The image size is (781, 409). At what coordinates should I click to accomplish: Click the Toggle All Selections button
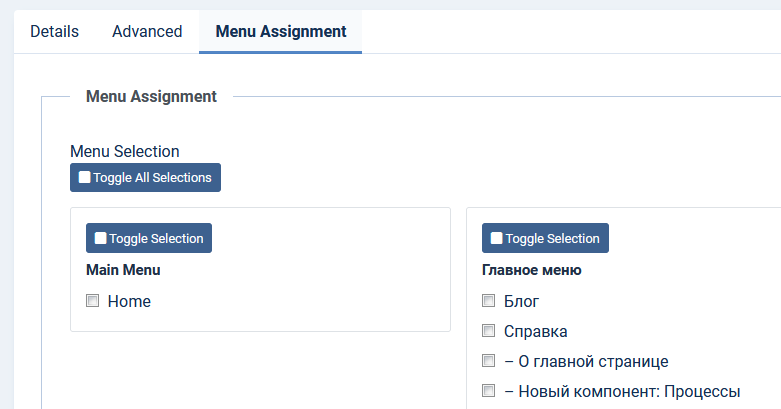(x=145, y=177)
